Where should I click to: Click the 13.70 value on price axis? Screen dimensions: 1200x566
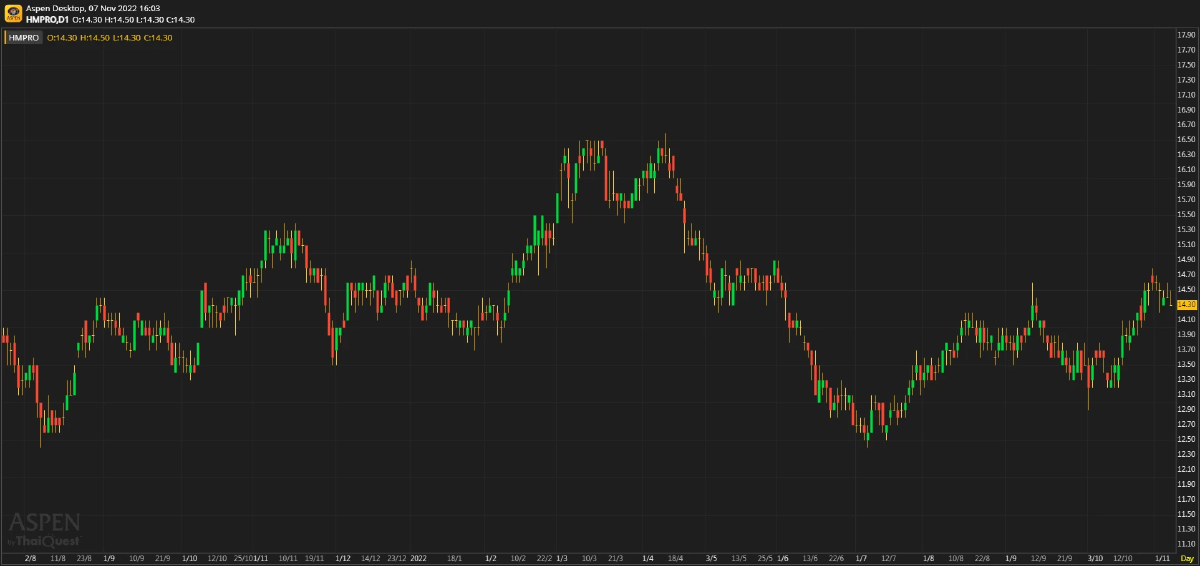1187,349
